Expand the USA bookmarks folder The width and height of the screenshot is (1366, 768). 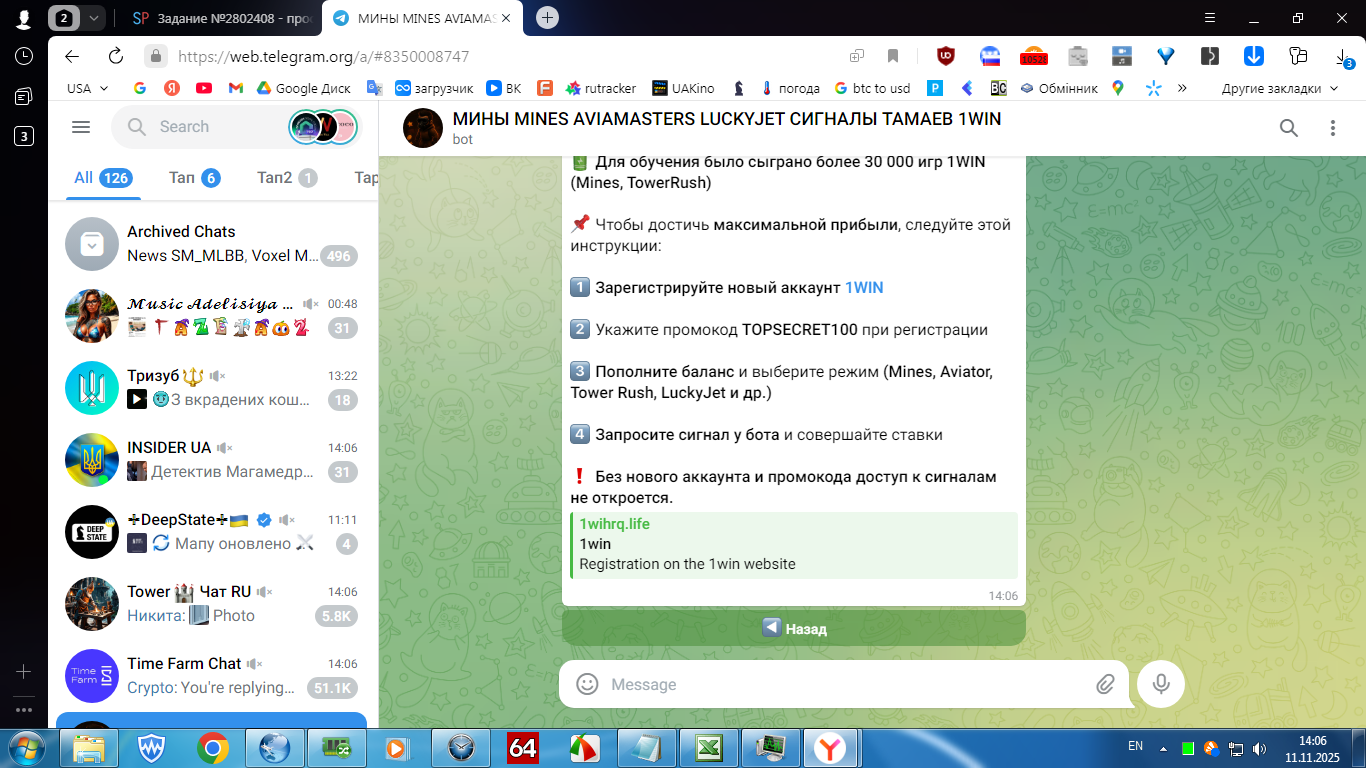click(87, 88)
